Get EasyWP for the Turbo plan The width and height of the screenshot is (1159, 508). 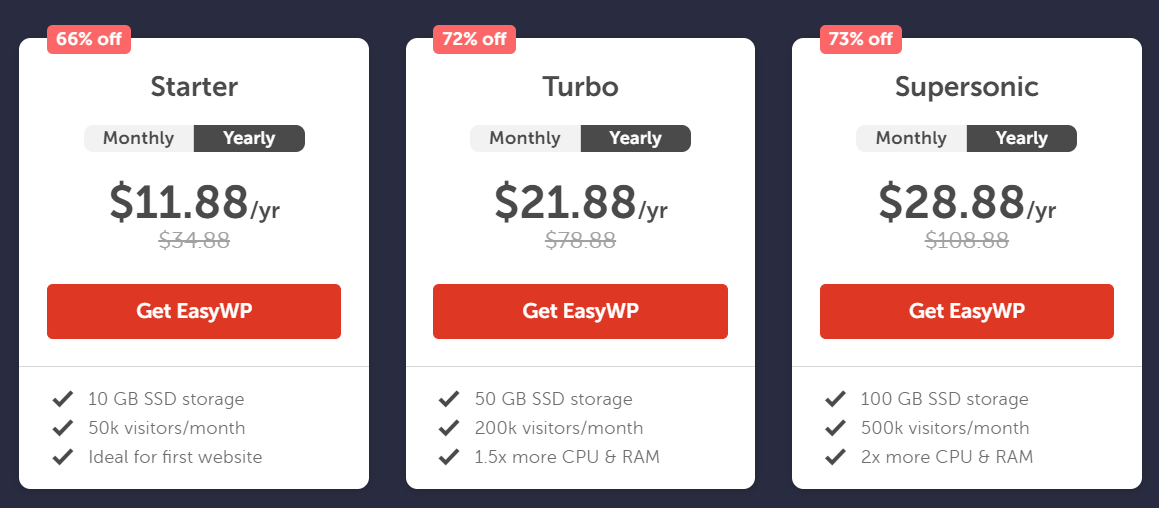(580, 311)
